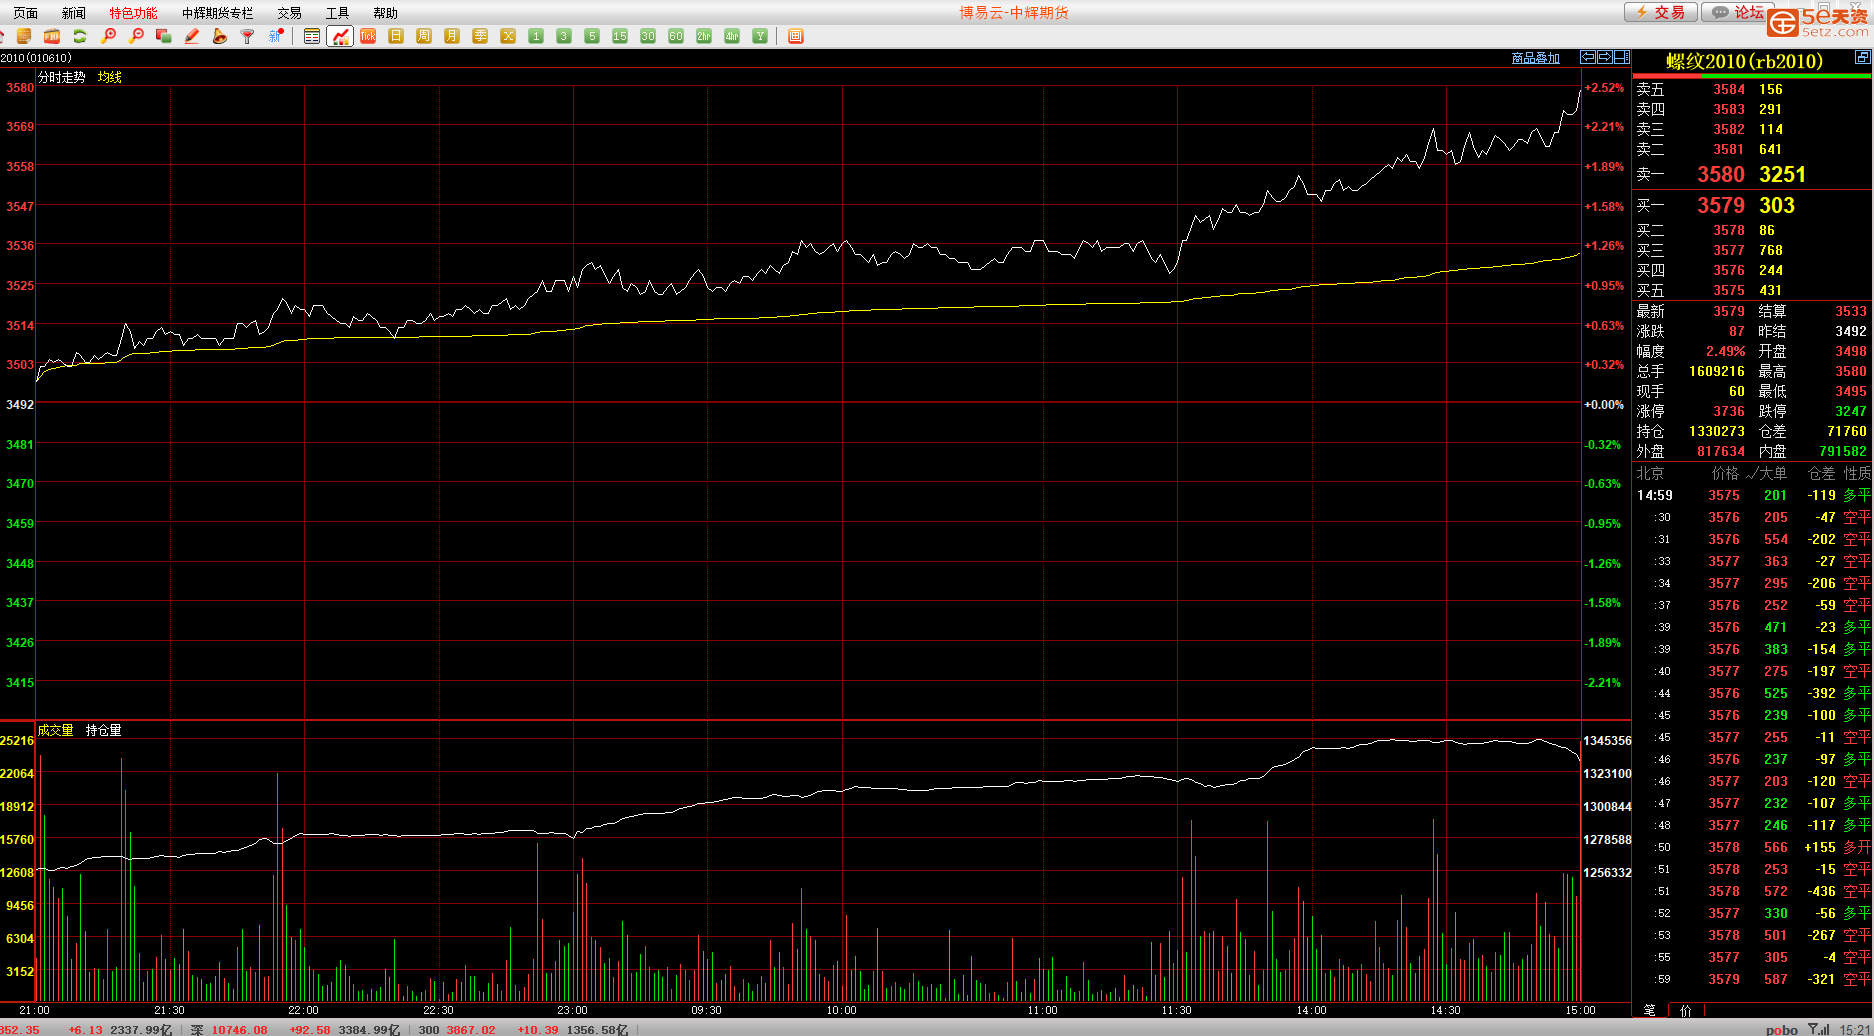Open the 新闻 menu
1874x1036 pixels.
tap(74, 13)
